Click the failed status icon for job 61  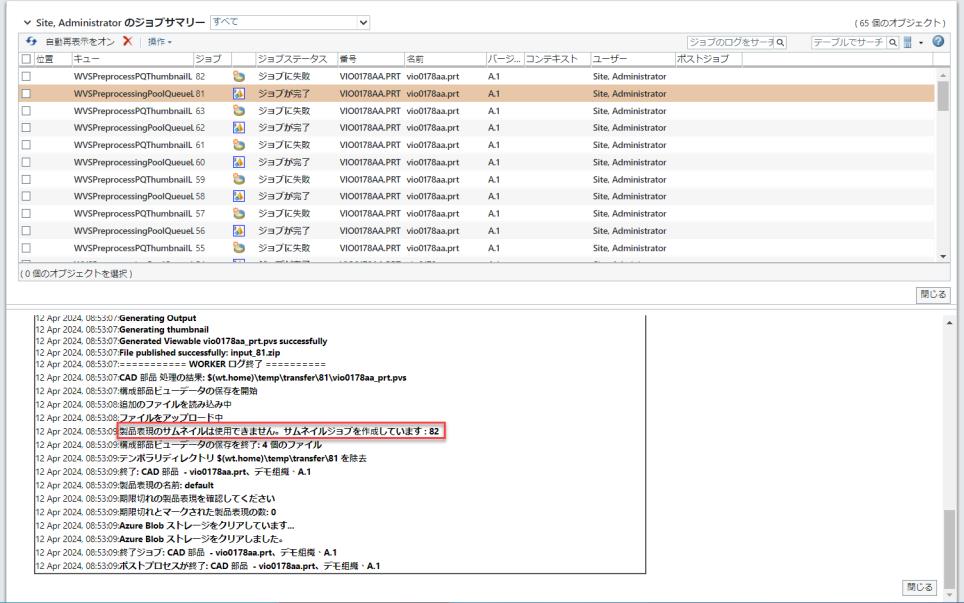click(239, 145)
